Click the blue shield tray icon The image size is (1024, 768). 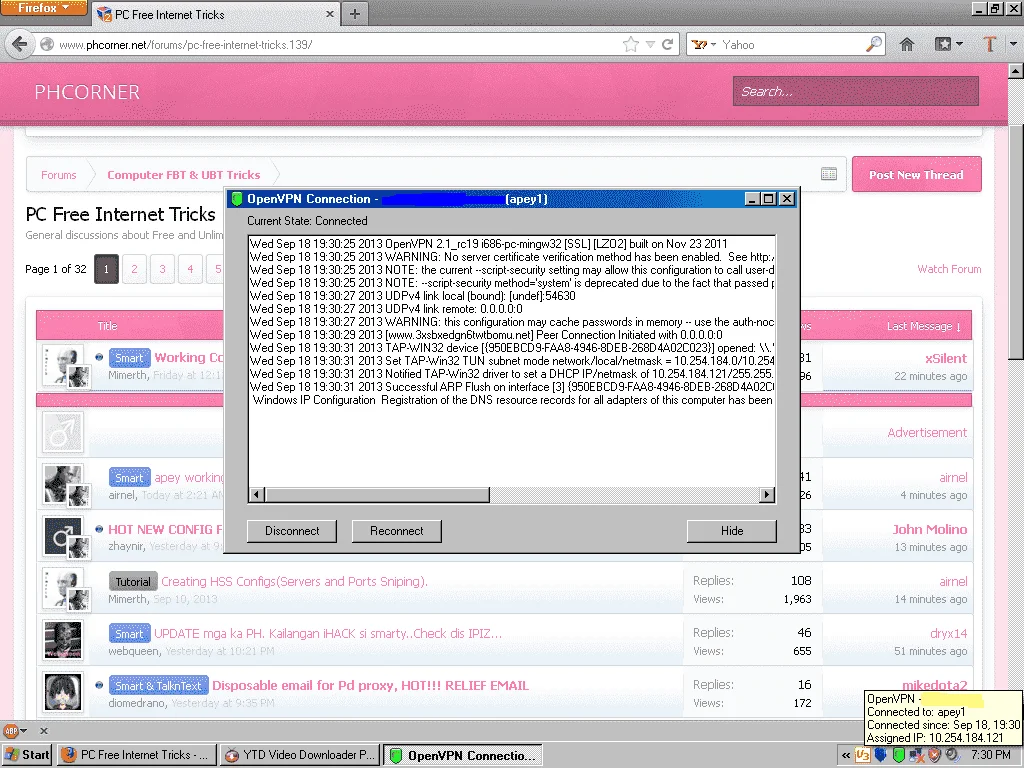point(881,755)
